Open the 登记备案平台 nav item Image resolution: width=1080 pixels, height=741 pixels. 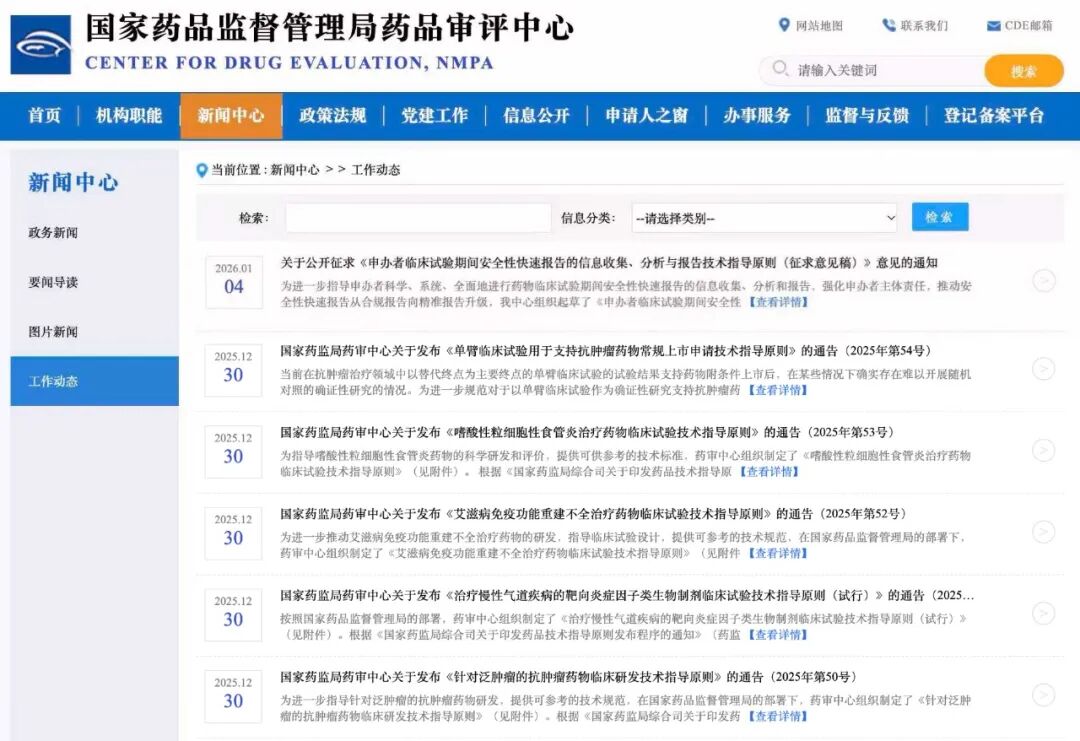coord(994,116)
